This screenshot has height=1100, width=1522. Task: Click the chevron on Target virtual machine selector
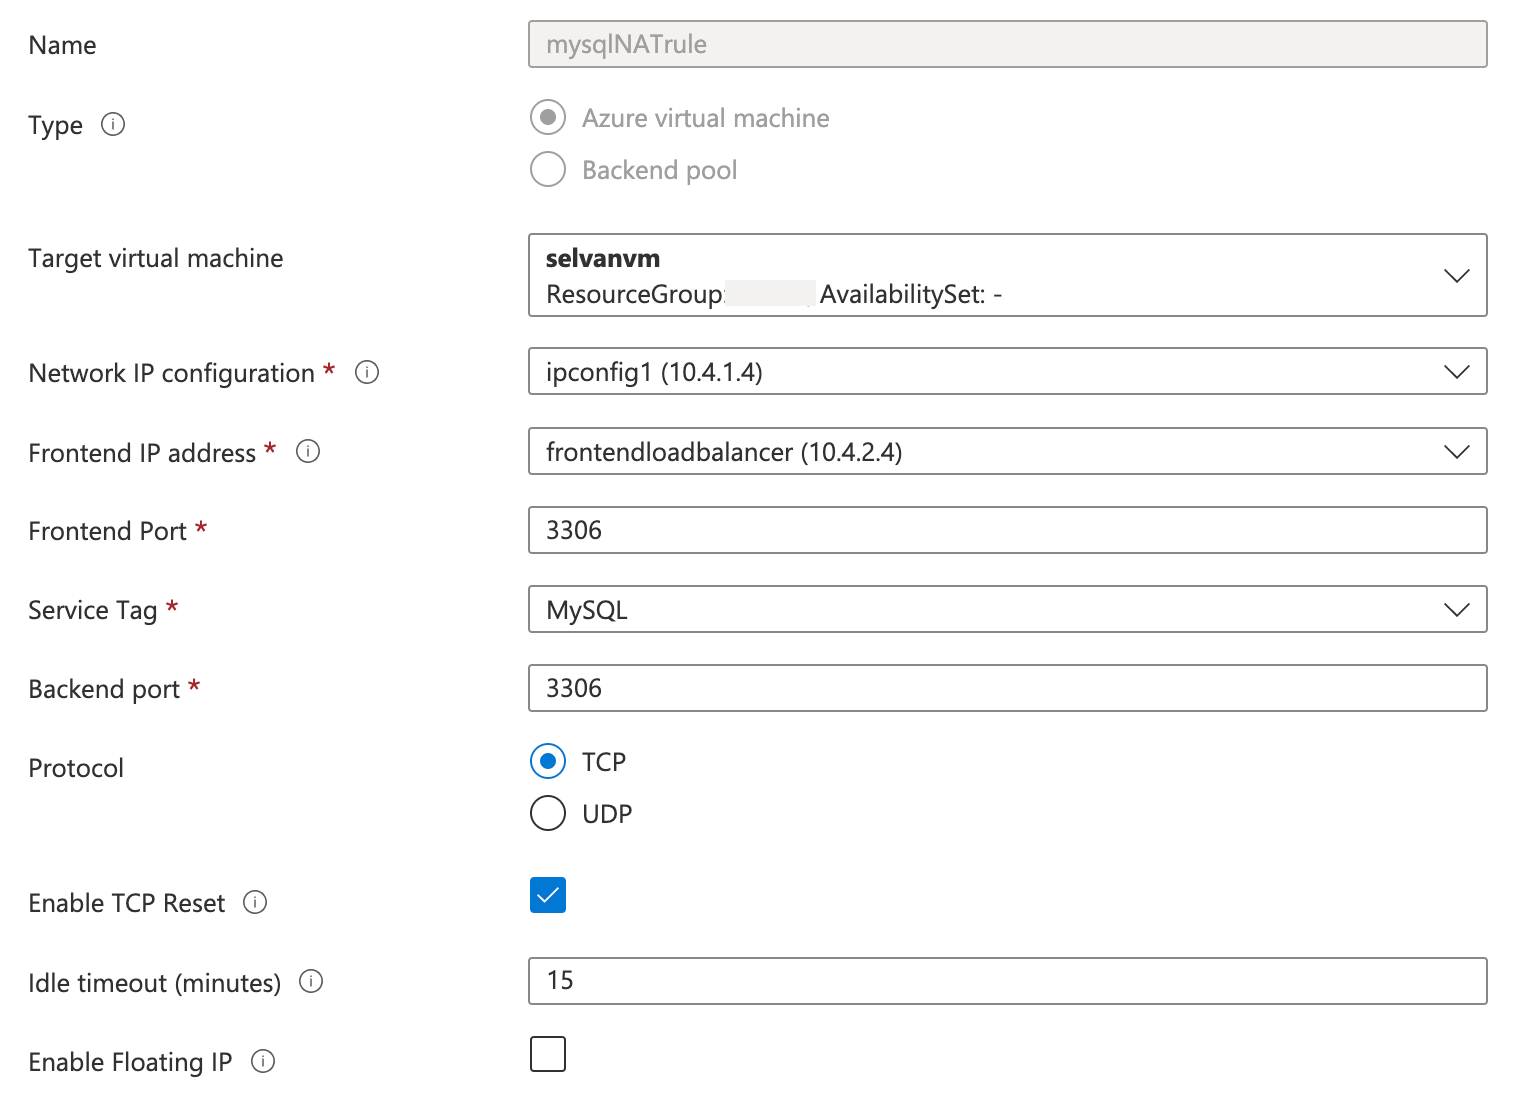point(1456,275)
